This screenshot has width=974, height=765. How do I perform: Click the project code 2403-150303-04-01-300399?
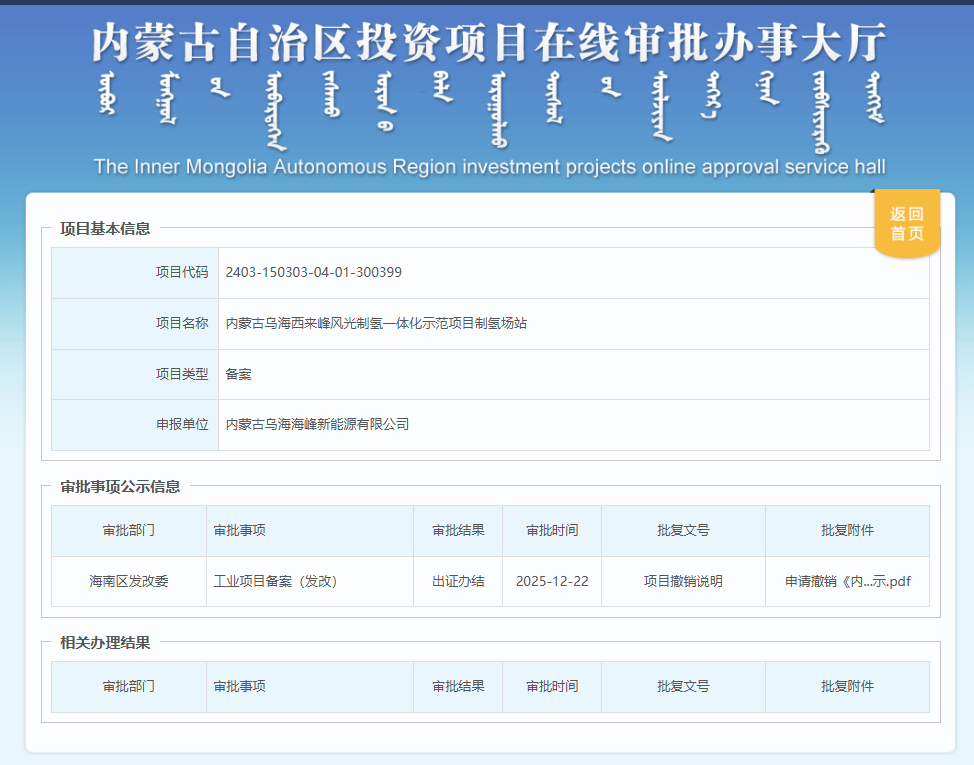pos(314,272)
